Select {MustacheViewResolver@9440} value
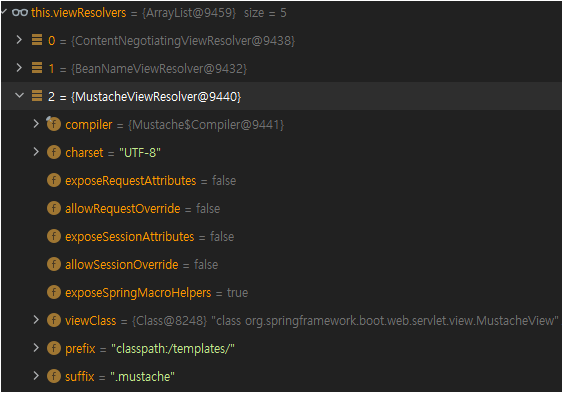 (156, 97)
